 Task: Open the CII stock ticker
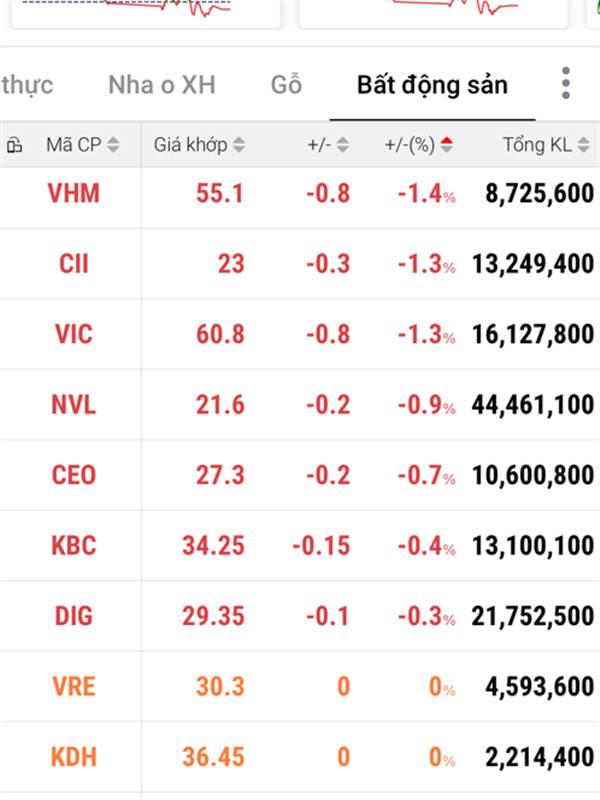(73, 264)
